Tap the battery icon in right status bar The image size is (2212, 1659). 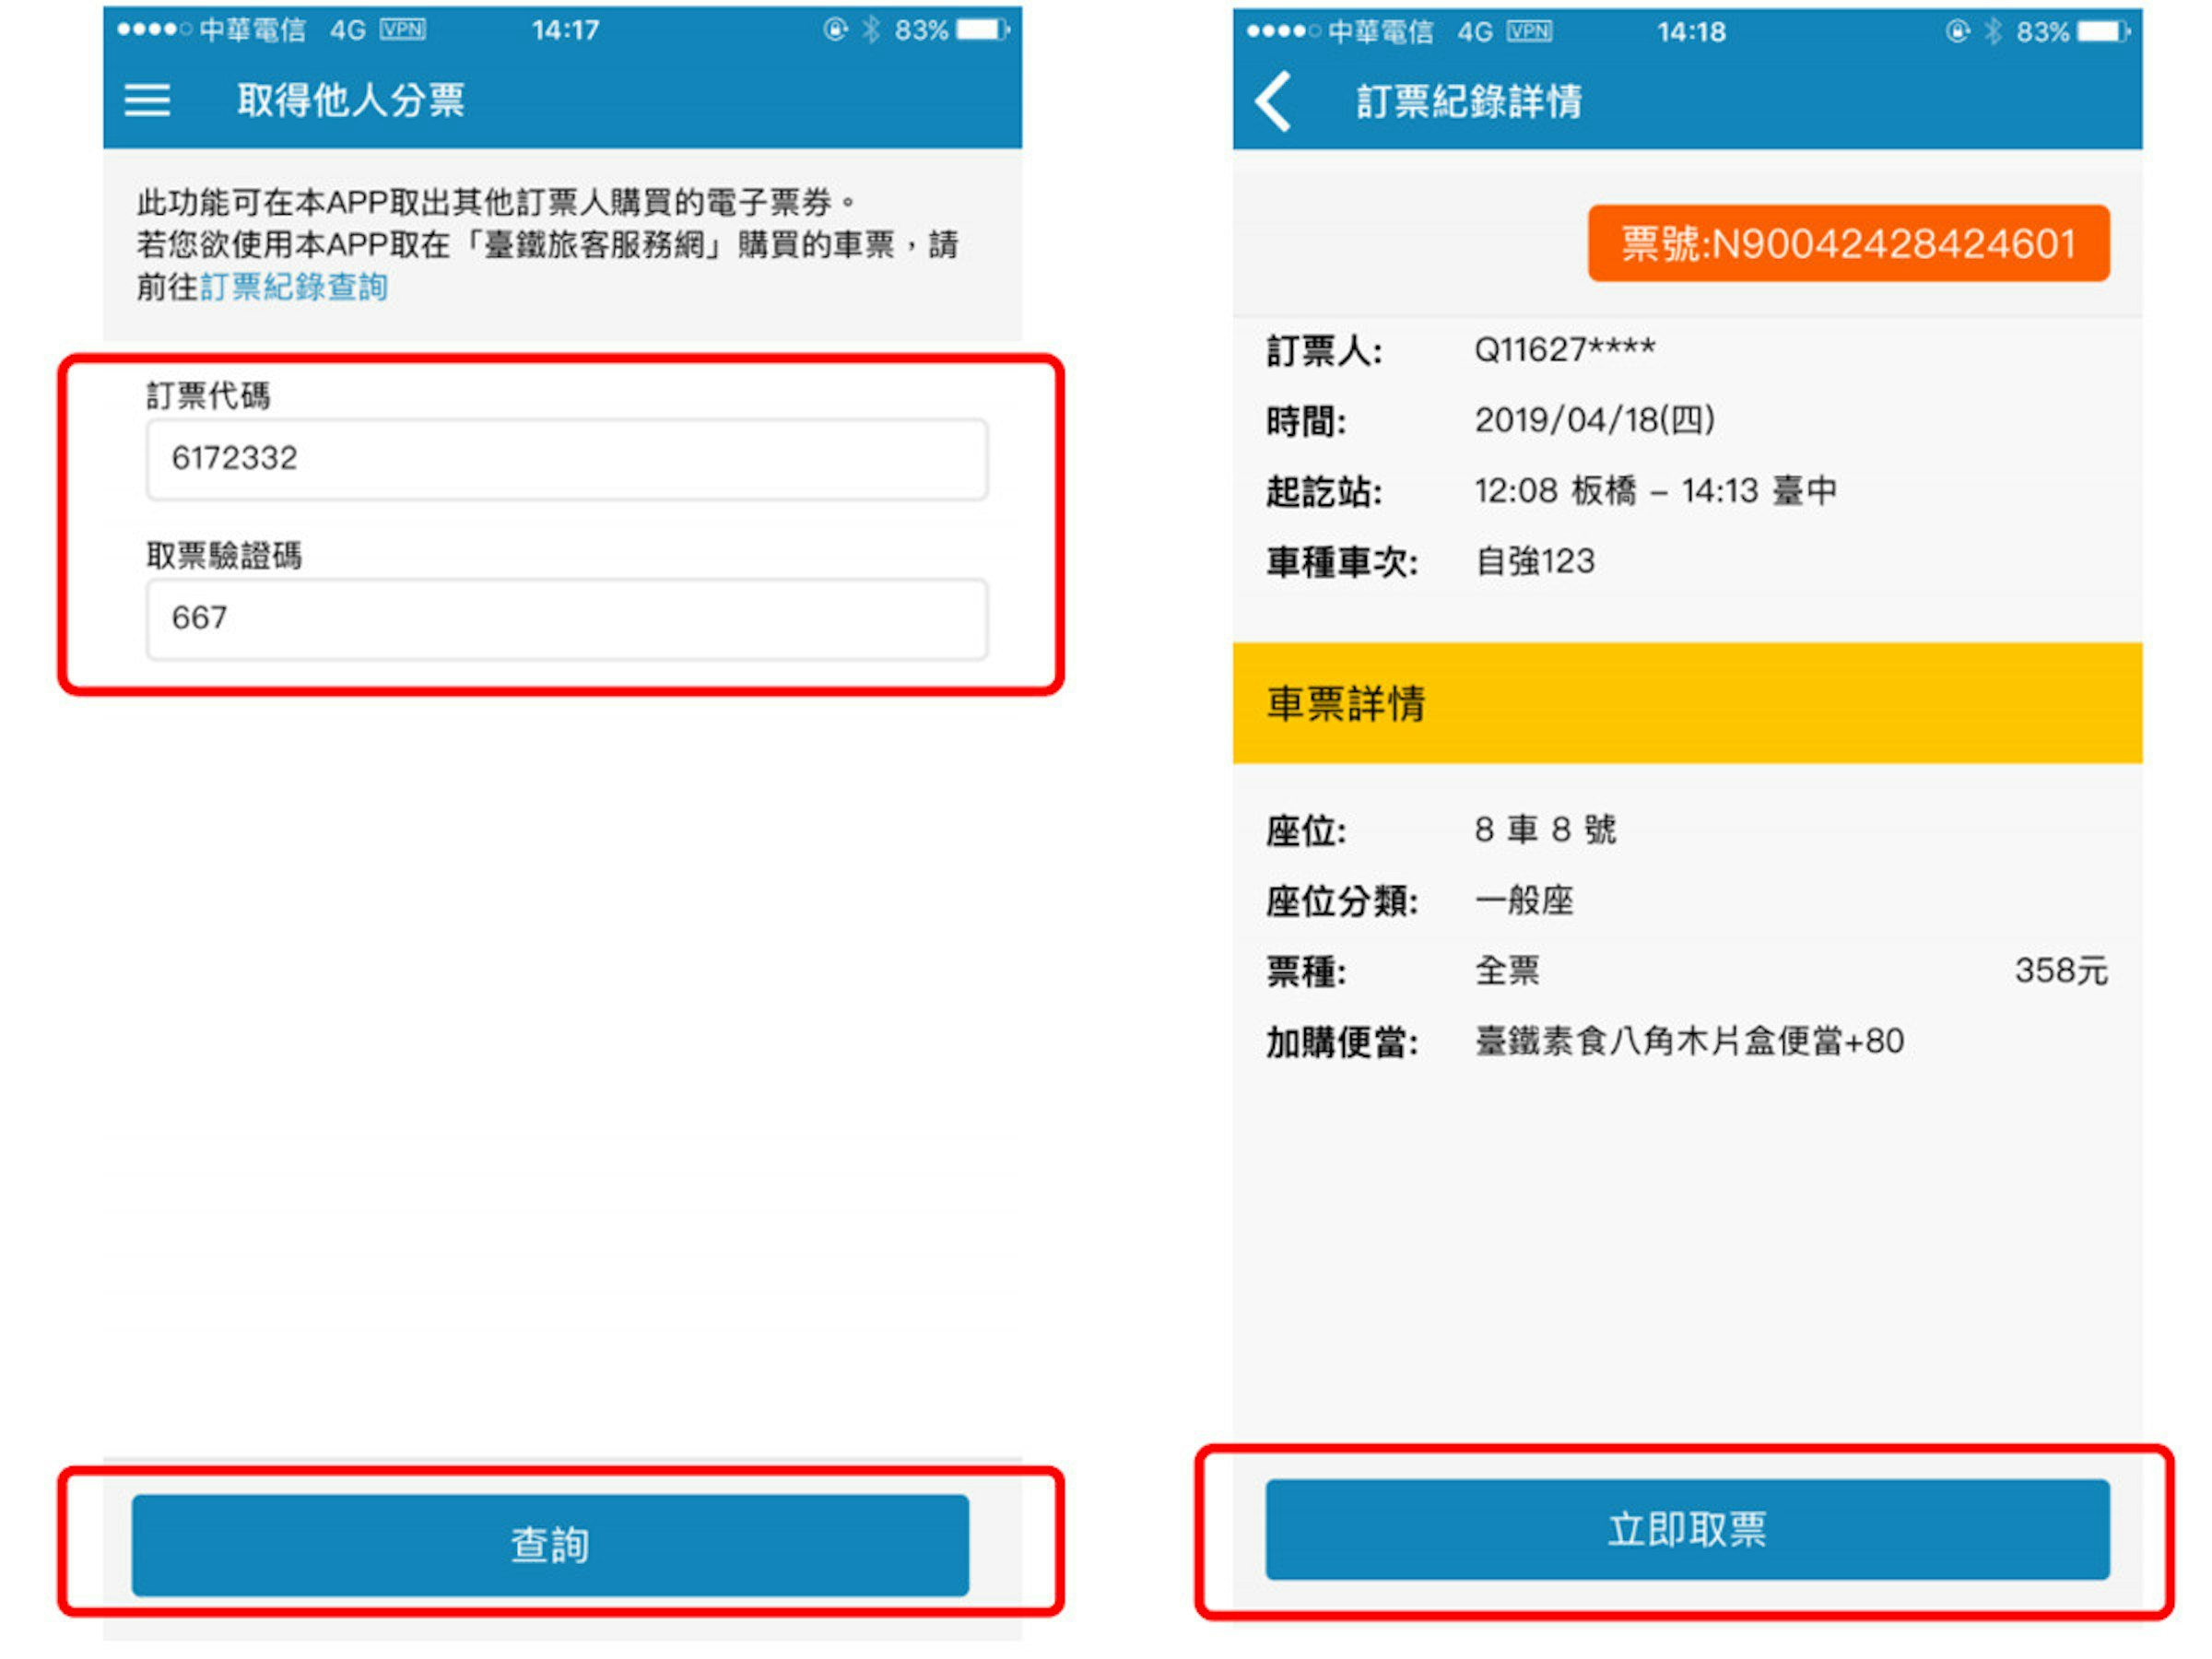[x=2103, y=32]
